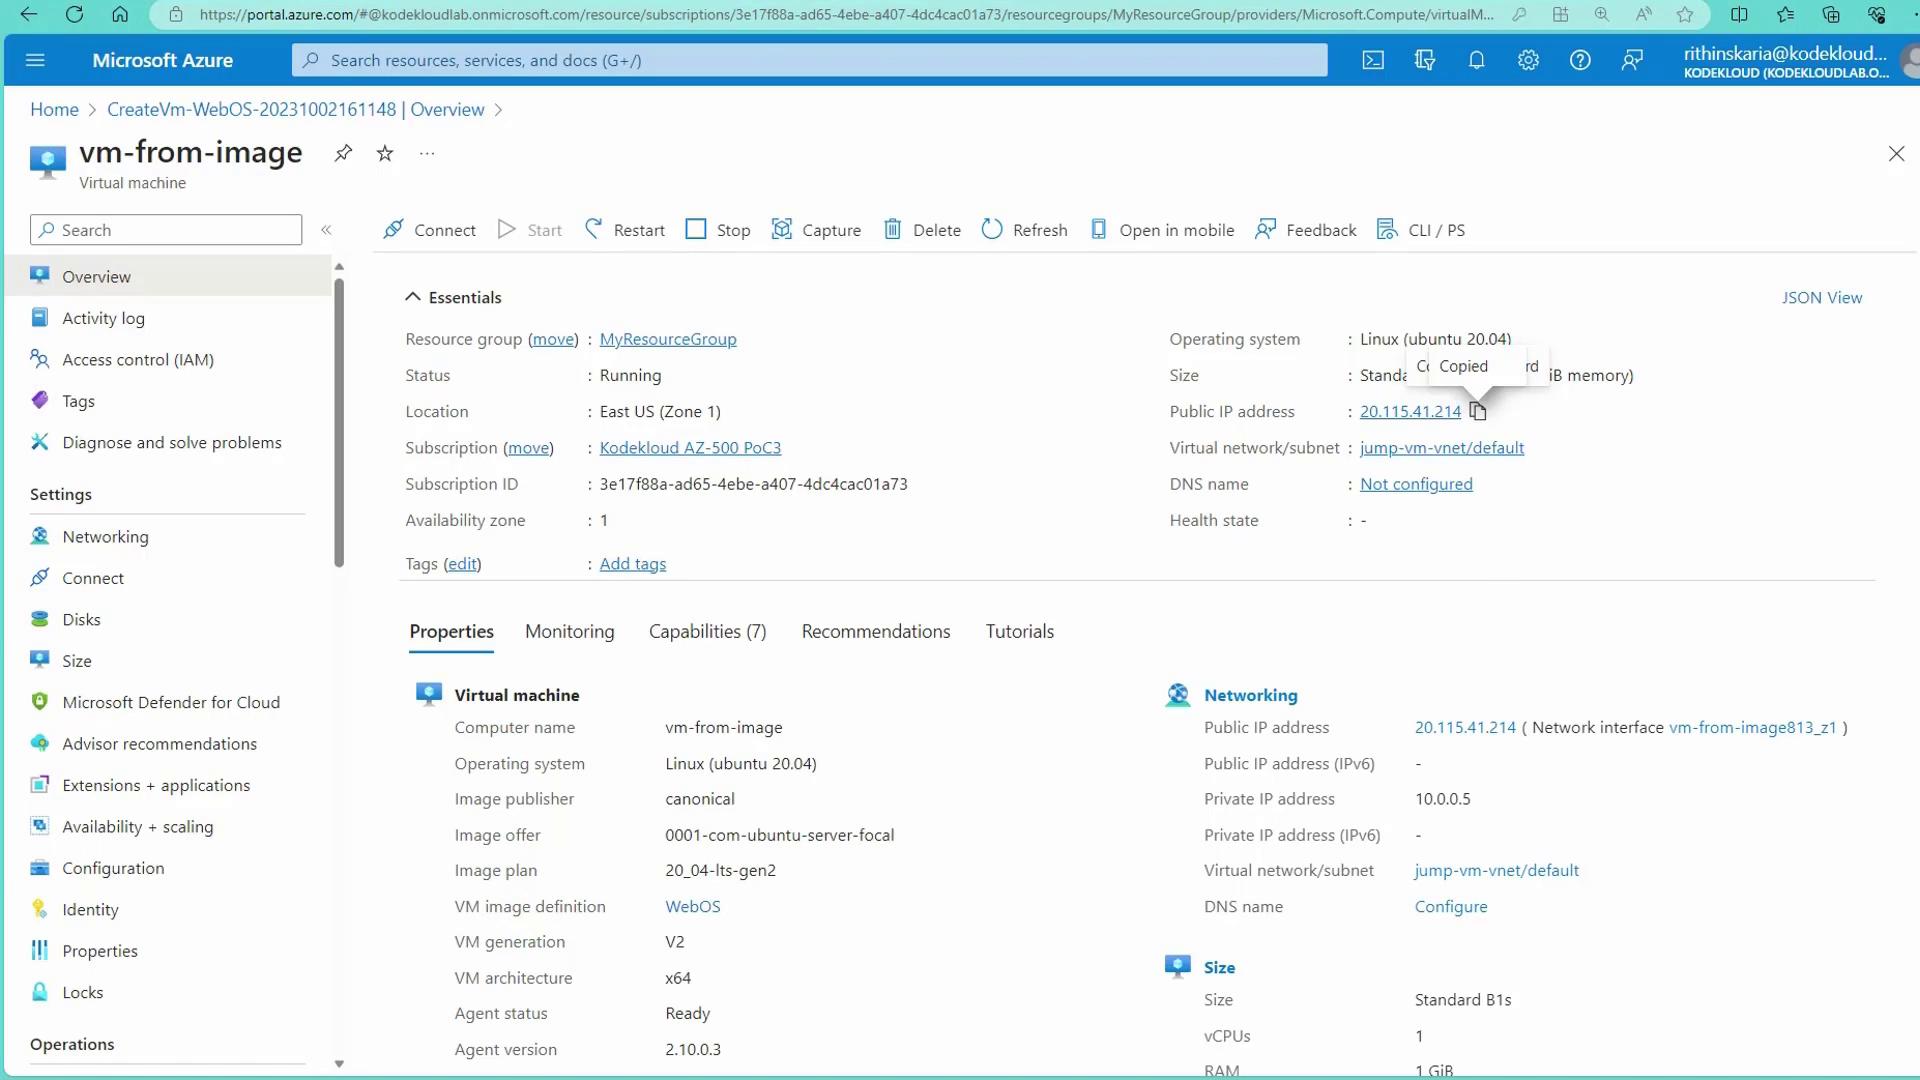The height and width of the screenshot is (1080, 1920).
Task: Pin vm-from-image to dashboard
Action: 343,153
